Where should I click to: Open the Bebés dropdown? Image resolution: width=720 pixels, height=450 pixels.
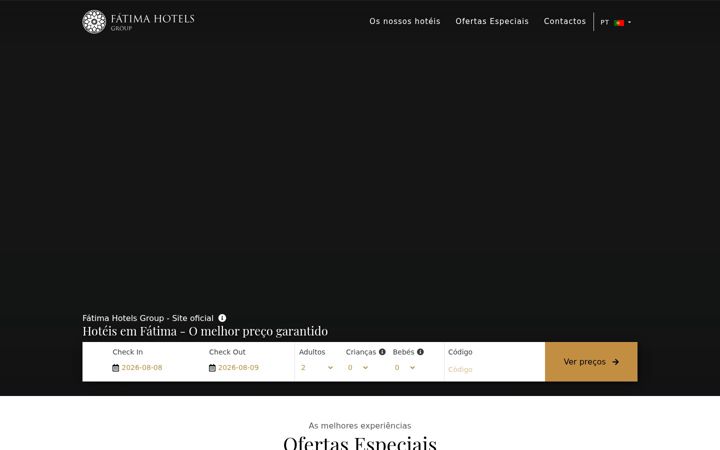[405, 367]
